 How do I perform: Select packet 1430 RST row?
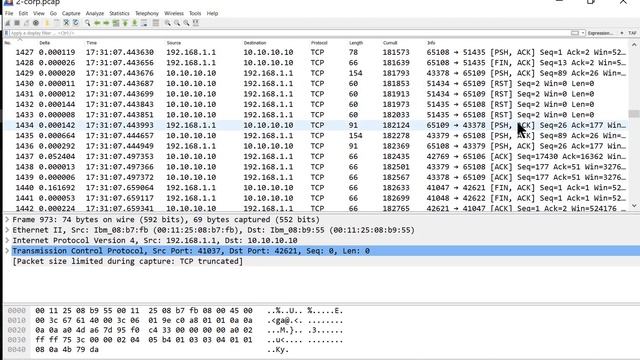316,84
